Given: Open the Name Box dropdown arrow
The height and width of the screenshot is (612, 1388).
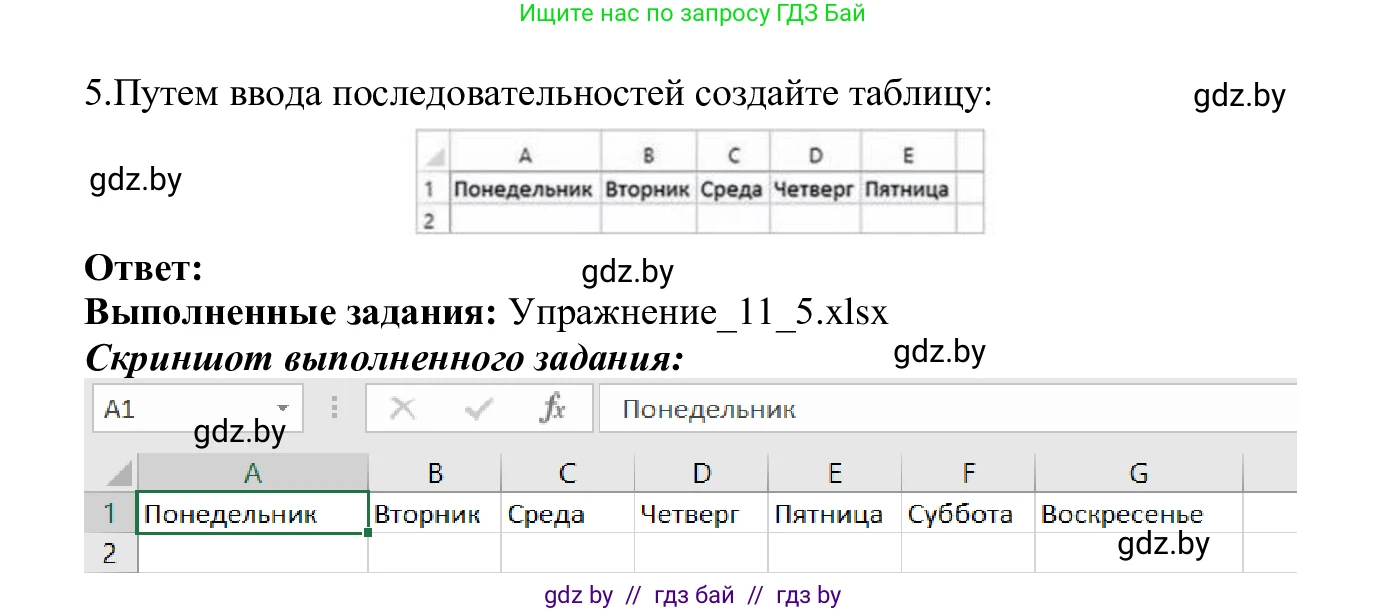Looking at the screenshot, I should (x=284, y=408).
